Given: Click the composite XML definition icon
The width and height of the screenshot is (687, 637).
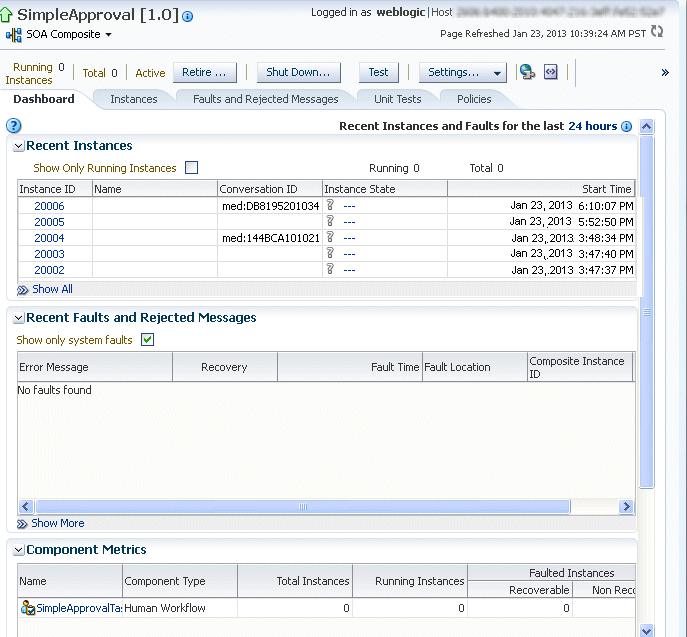Looking at the screenshot, I should pos(551,72).
